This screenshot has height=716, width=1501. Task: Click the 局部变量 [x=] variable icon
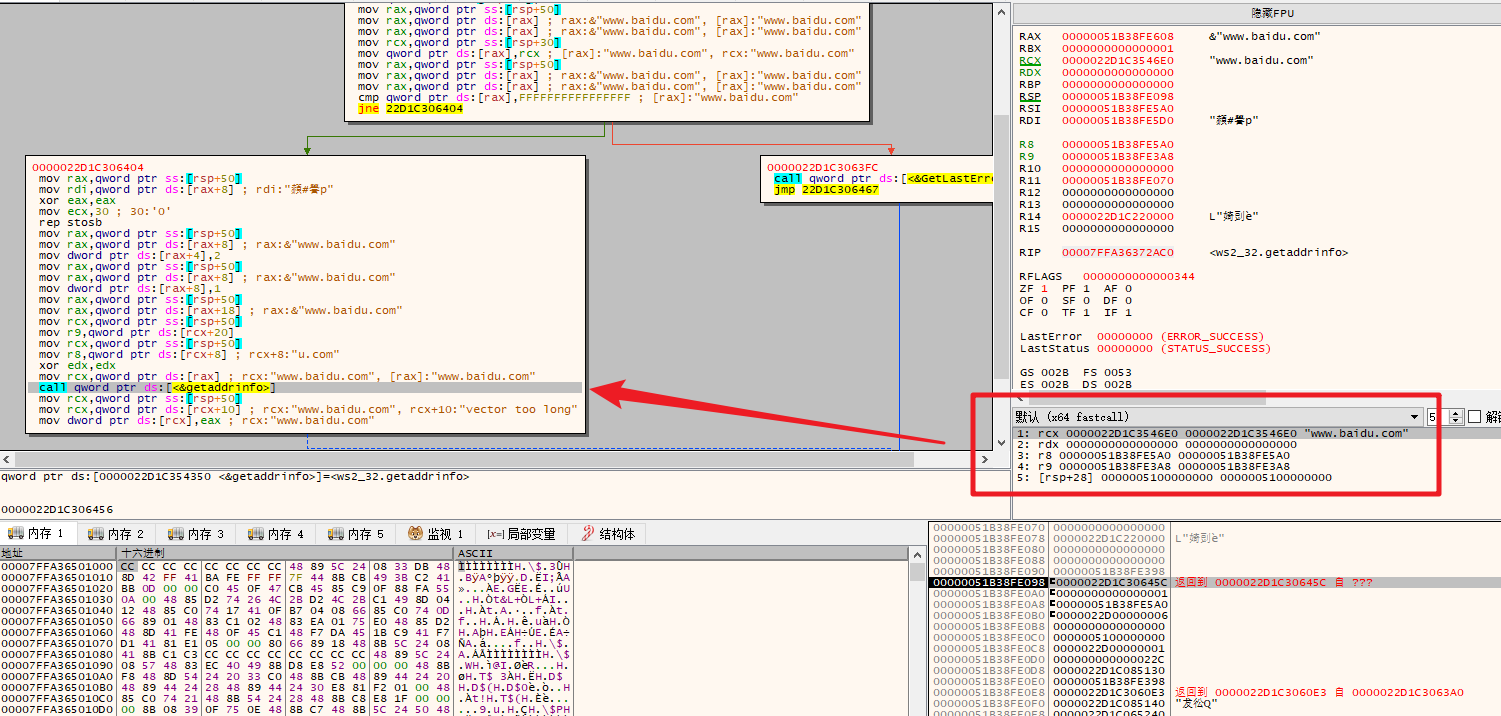tap(495, 534)
